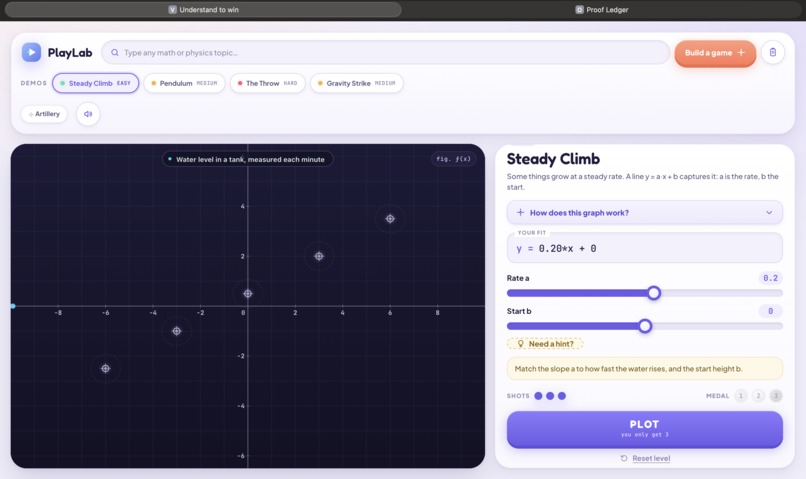This screenshot has height=479, width=806.
Task: Click the plus icon on Build a game
Action: pyautogui.click(x=741, y=52)
